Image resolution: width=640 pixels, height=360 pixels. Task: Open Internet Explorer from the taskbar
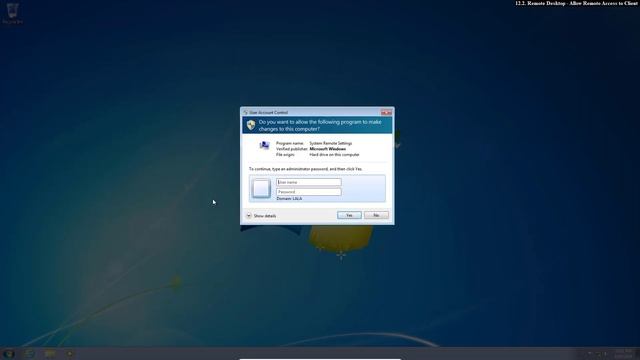29,353
